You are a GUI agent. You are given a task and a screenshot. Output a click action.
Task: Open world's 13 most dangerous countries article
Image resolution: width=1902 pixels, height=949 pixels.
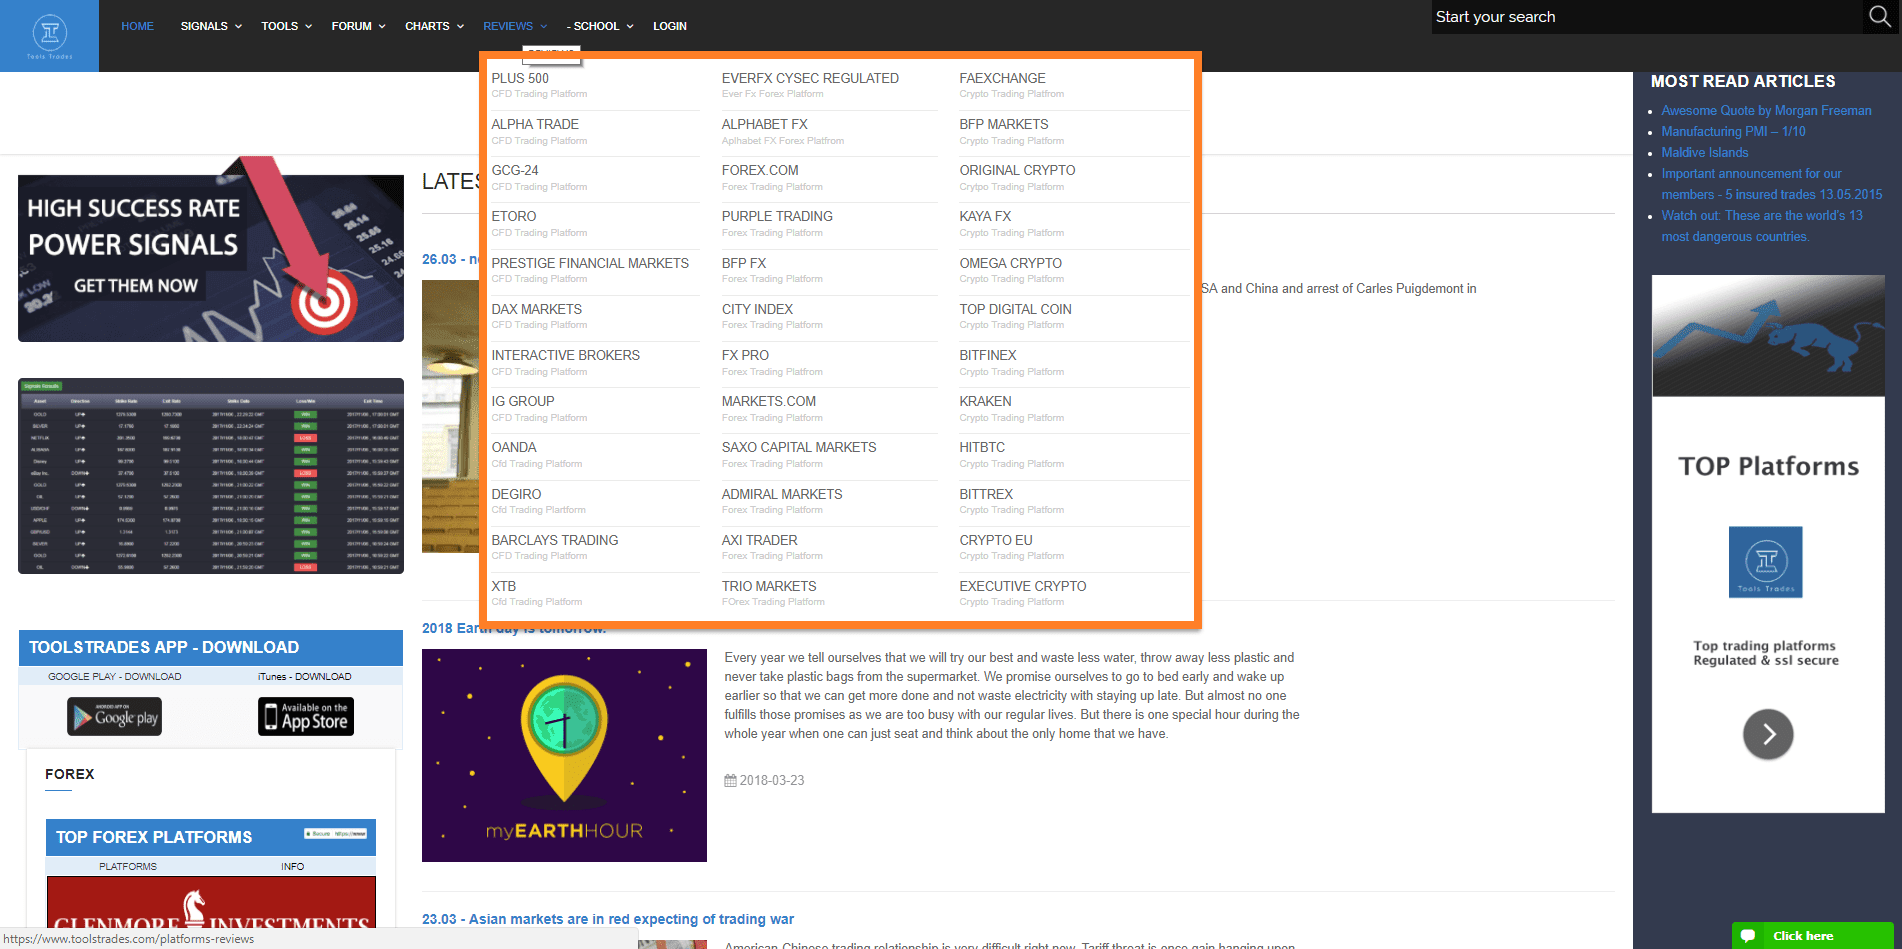point(1762,226)
